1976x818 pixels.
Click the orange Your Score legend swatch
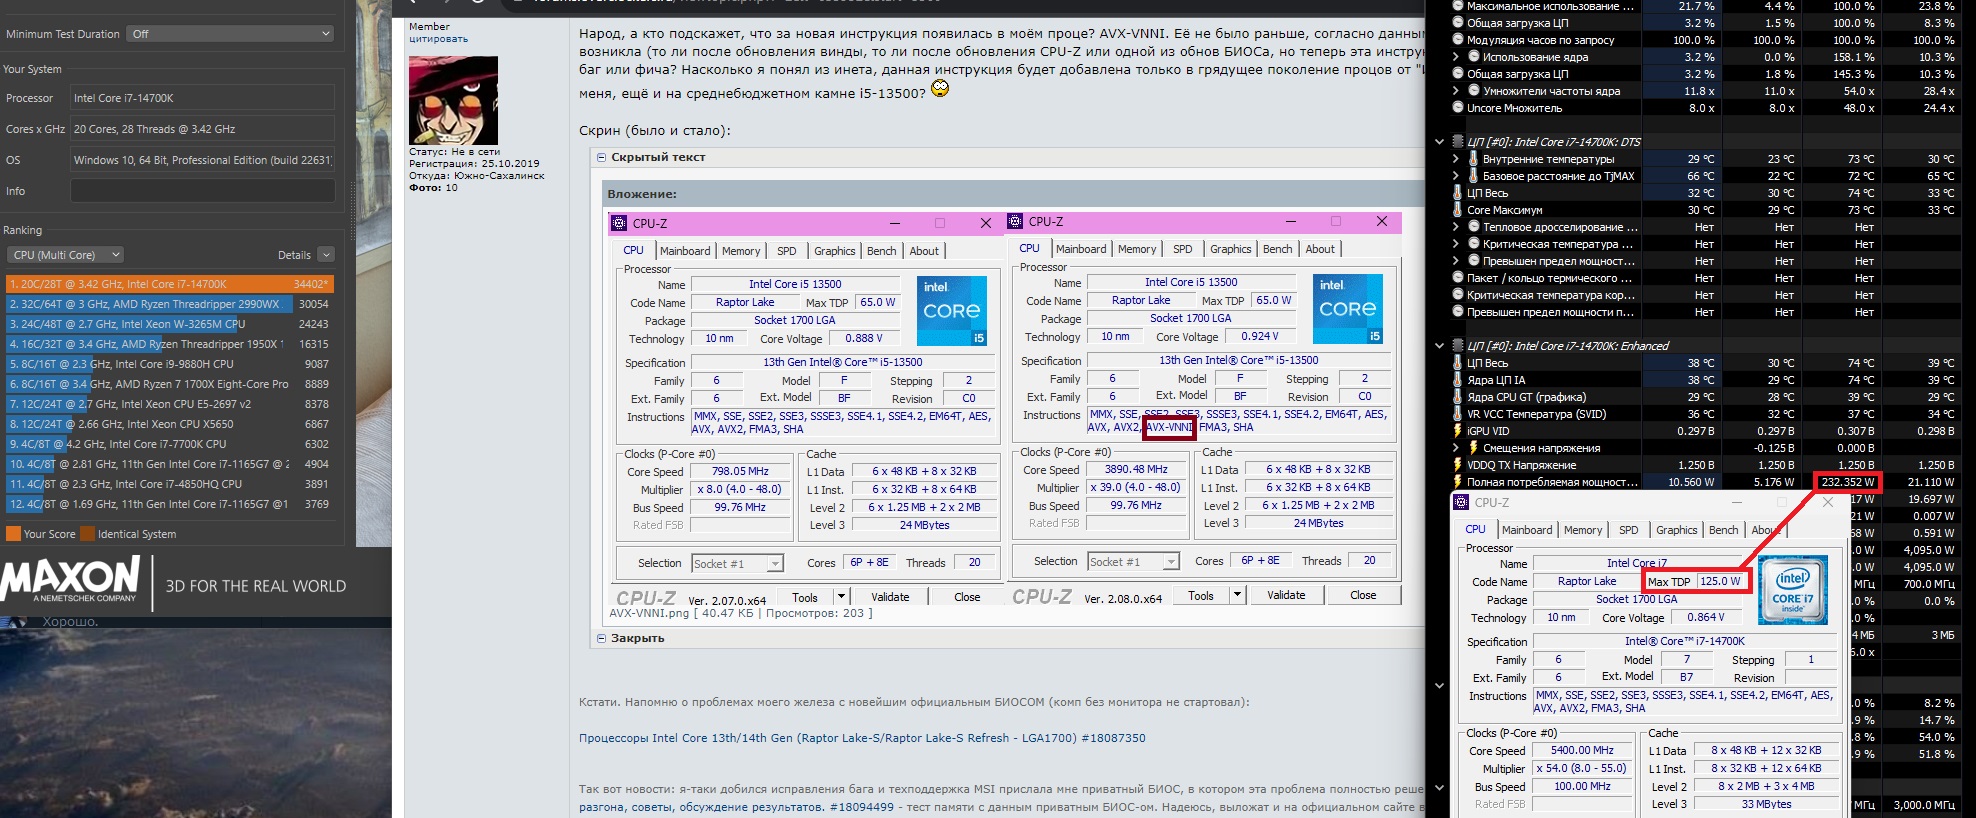coord(13,534)
